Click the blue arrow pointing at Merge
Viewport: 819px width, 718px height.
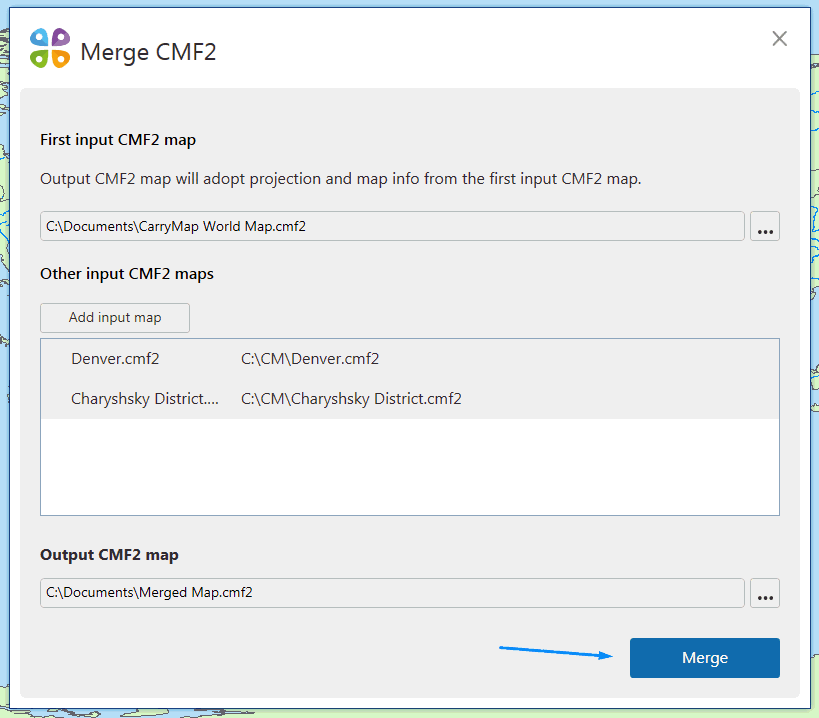tap(555, 653)
